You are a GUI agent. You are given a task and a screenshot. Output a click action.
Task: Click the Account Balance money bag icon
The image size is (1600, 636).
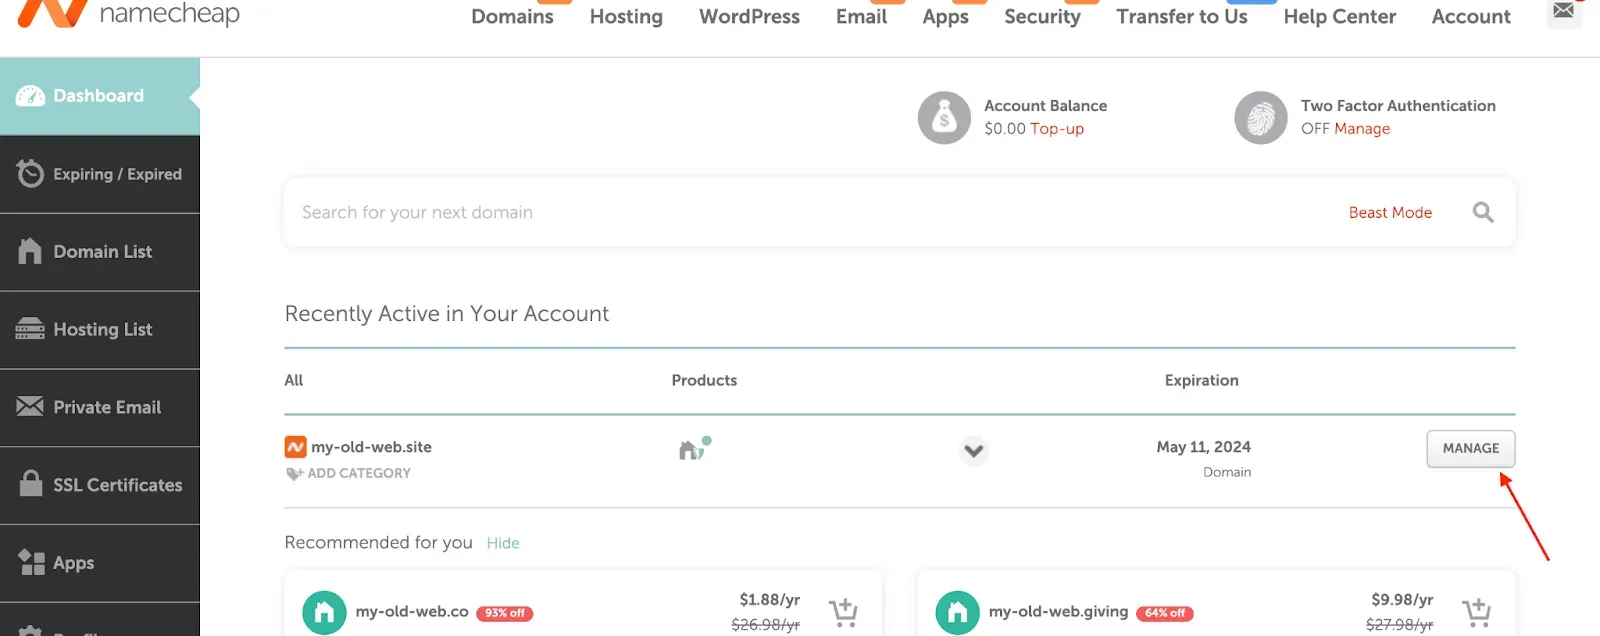coord(944,118)
